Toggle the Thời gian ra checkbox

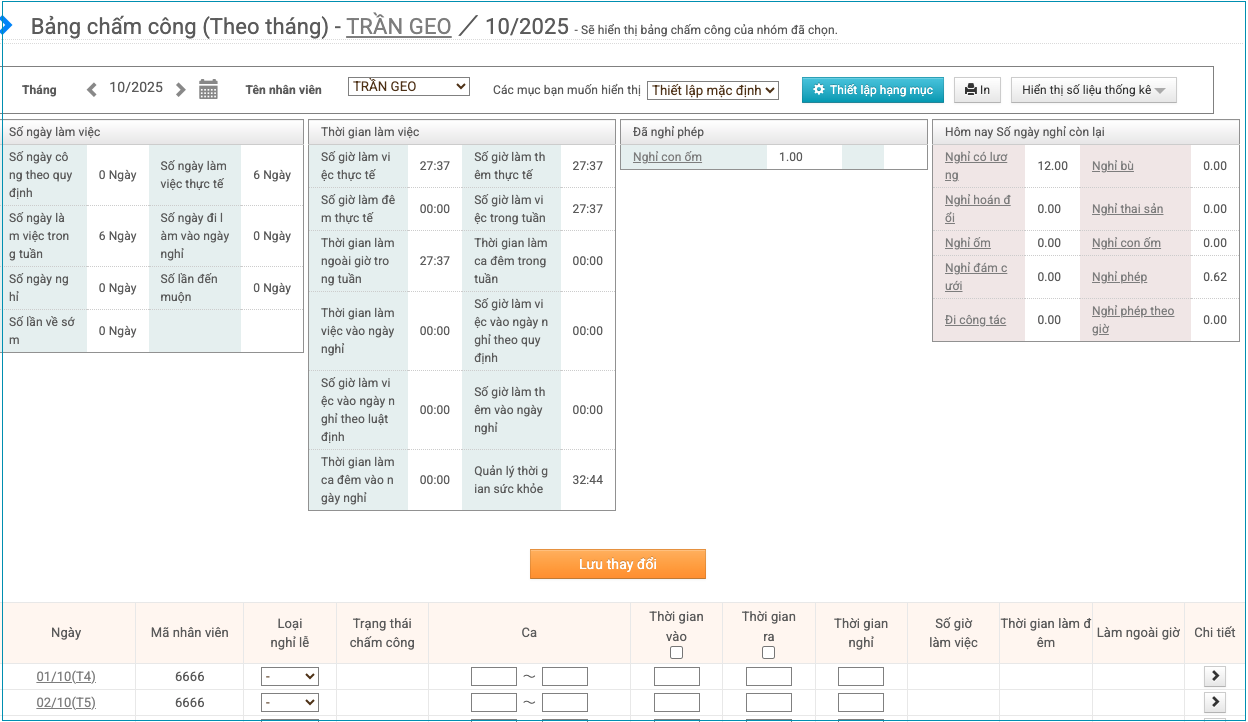(768, 653)
